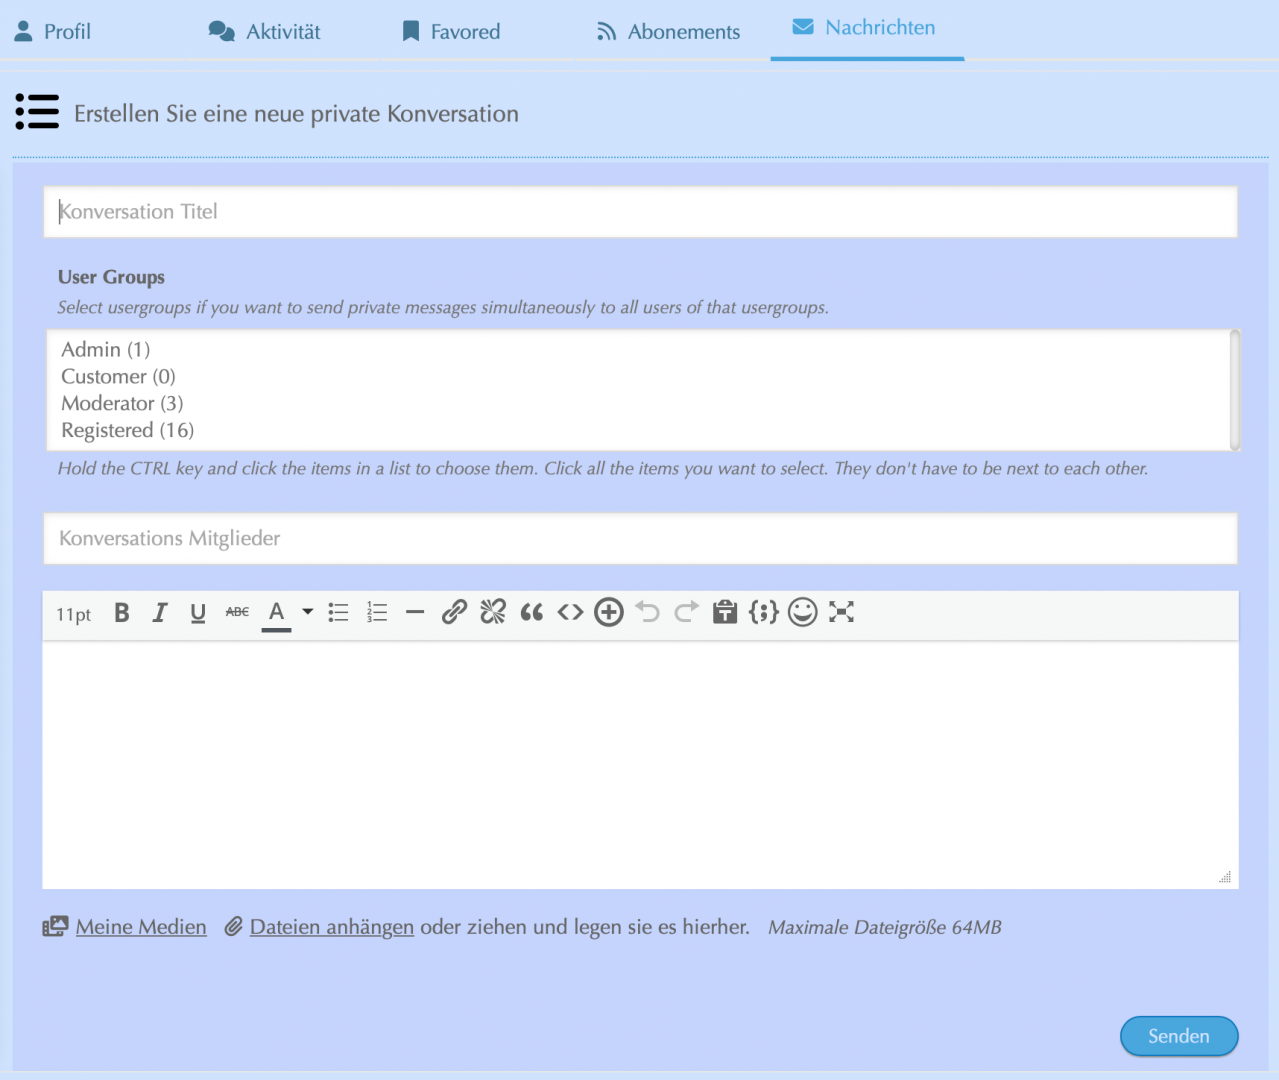Image resolution: width=1279 pixels, height=1080 pixels.
Task: Open the 11pt font size selector
Action: (x=74, y=614)
